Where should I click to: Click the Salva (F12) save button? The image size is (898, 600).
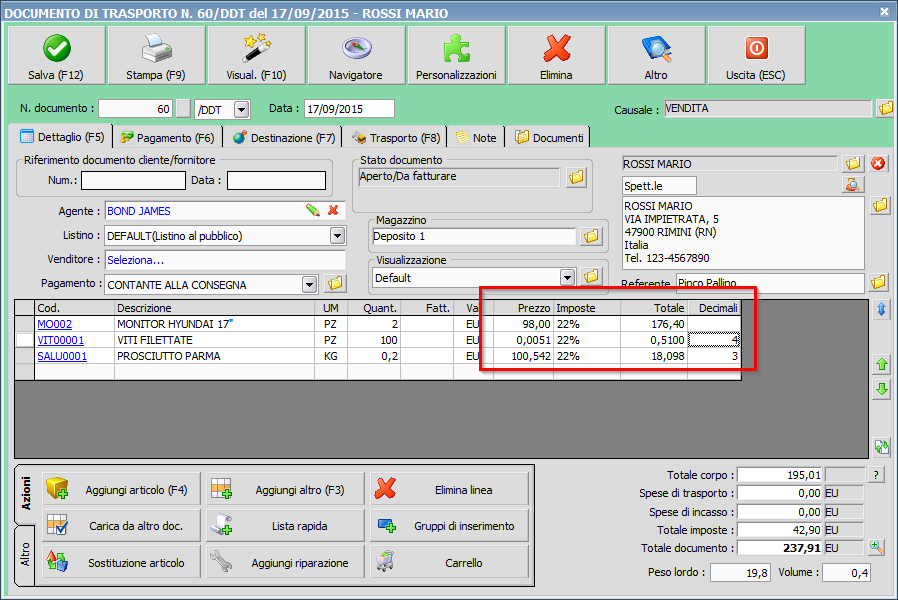pos(55,56)
